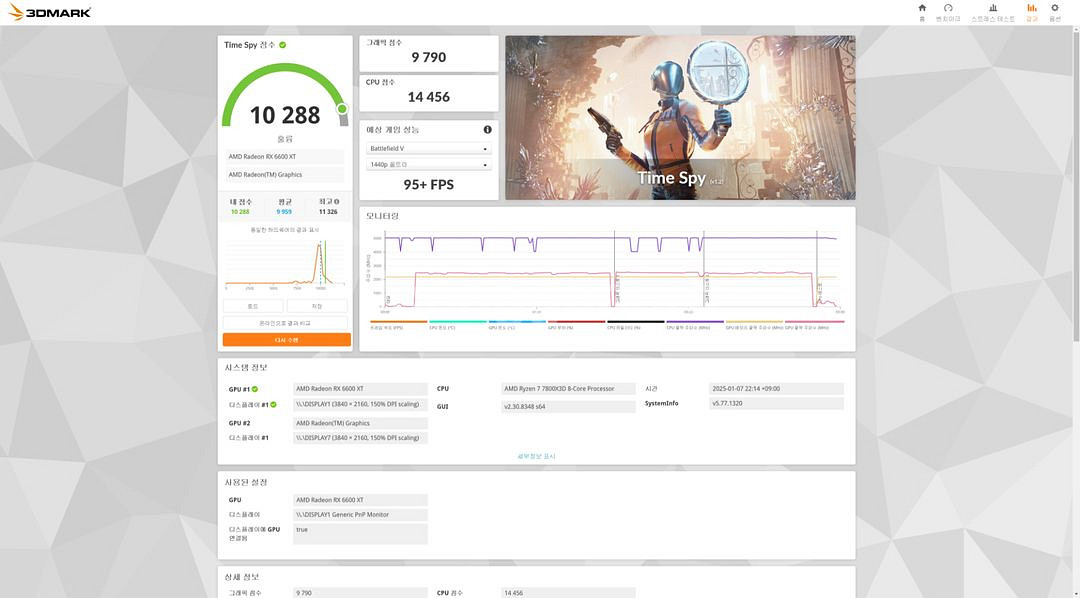1080x598 pixels.
Task: Click the Save result button
Action: tap(317, 306)
